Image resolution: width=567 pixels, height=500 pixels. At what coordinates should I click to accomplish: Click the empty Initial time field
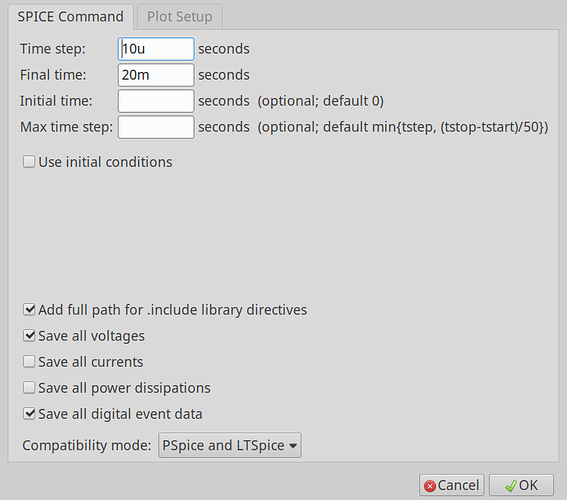156,101
